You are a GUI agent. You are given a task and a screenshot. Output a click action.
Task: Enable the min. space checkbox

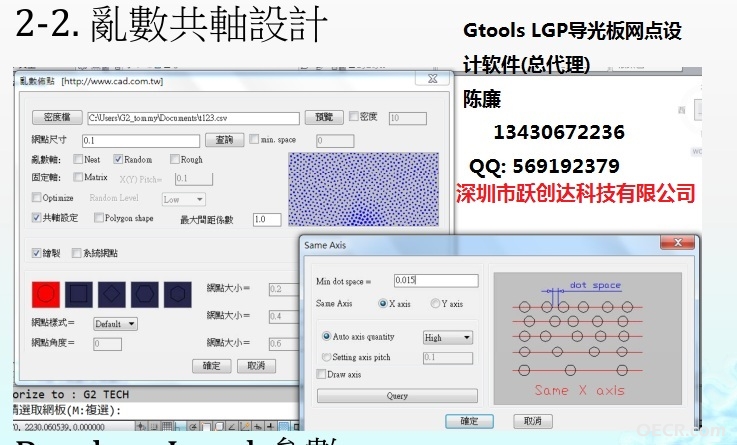pyautogui.click(x=254, y=139)
